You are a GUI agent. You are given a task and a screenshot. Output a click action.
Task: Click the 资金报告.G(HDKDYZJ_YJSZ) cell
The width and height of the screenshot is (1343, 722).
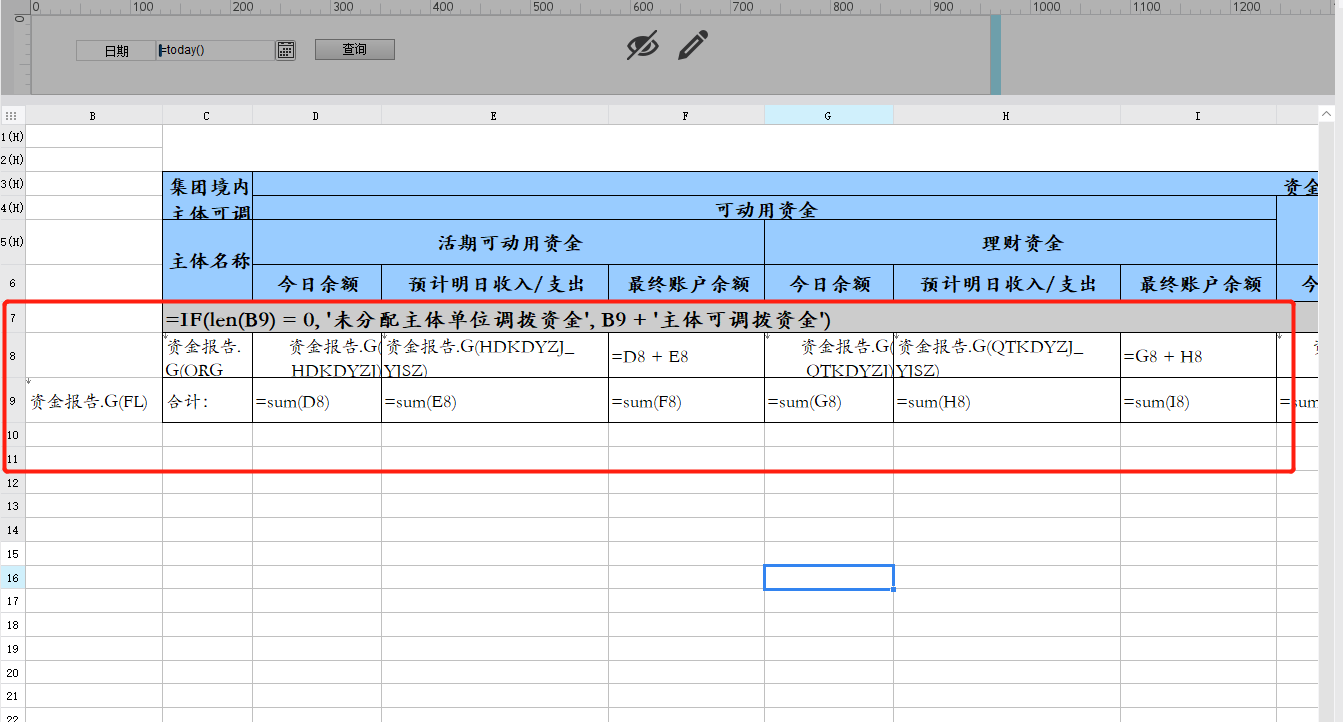[x=494, y=356]
